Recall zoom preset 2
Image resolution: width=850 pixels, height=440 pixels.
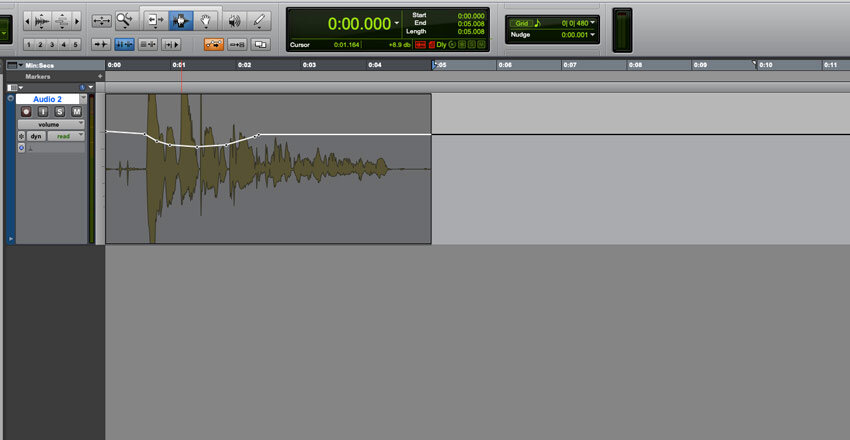click(x=41, y=44)
